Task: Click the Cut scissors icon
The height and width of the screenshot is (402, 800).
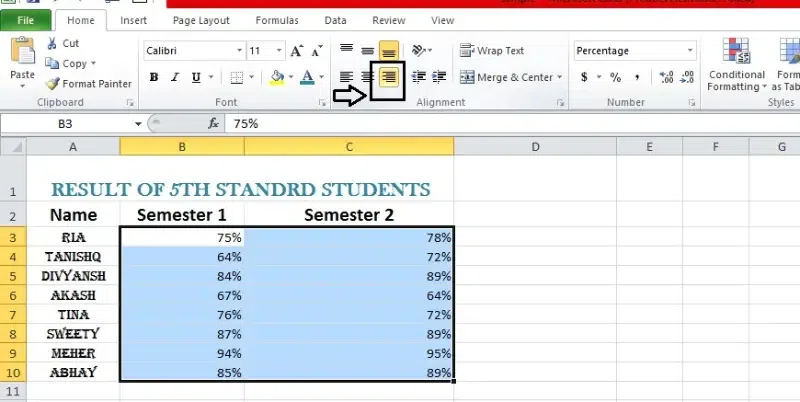Action: tap(52, 43)
